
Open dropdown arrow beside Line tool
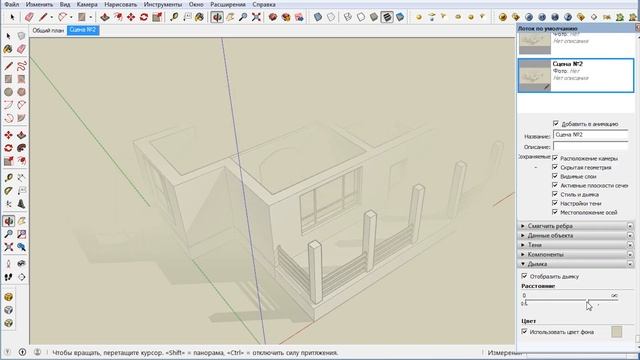[x=51, y=17]
